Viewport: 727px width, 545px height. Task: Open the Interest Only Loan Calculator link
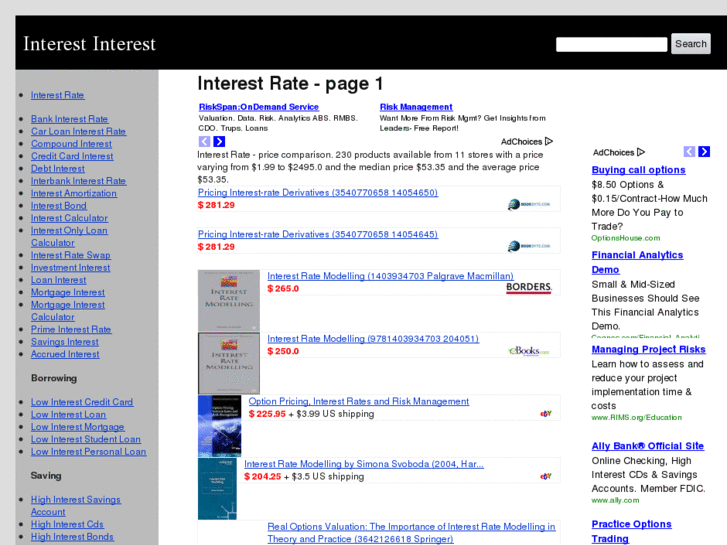coord(69,237)
